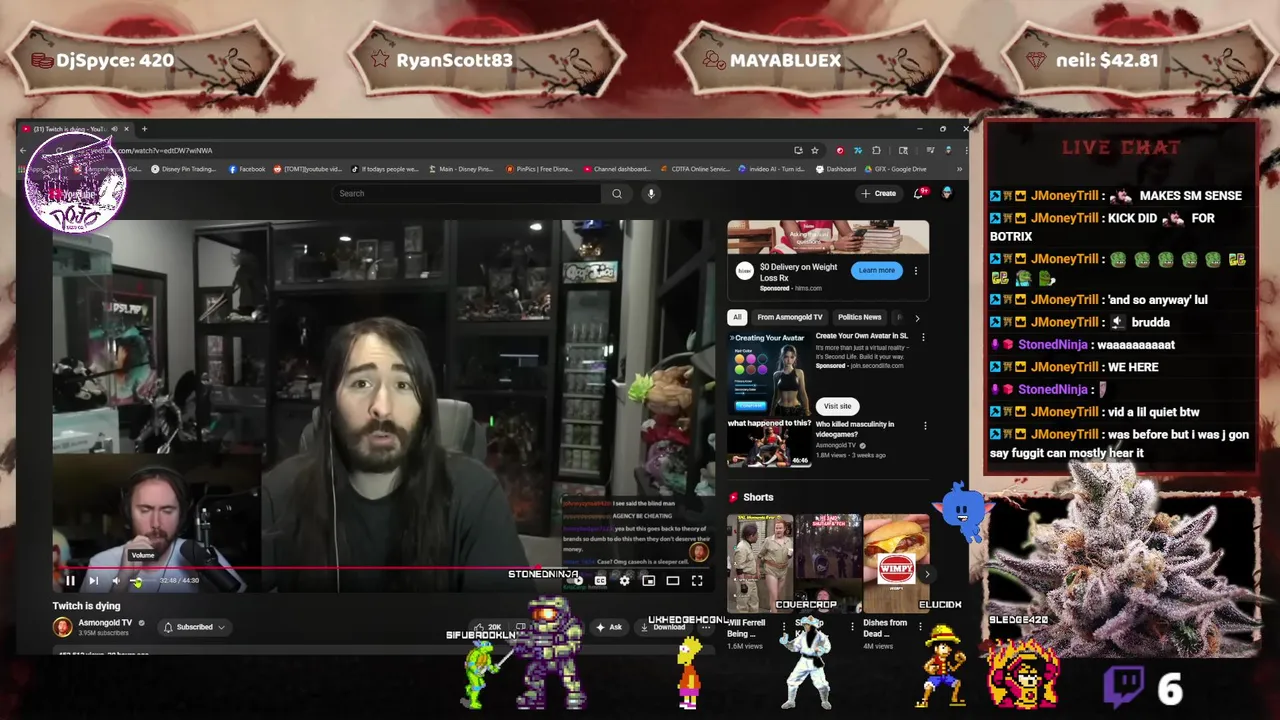Switch player to miniplayer mode

pos(648,580)
